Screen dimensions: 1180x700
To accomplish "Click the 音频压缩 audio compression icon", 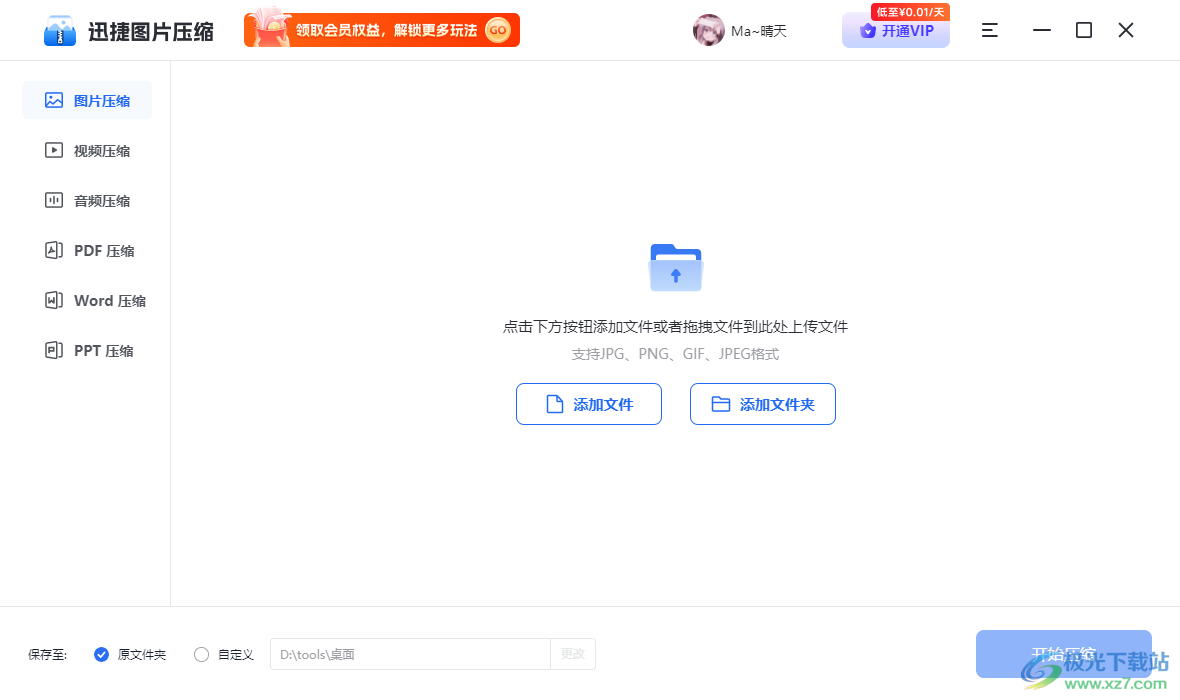I will tap(54, 200).
